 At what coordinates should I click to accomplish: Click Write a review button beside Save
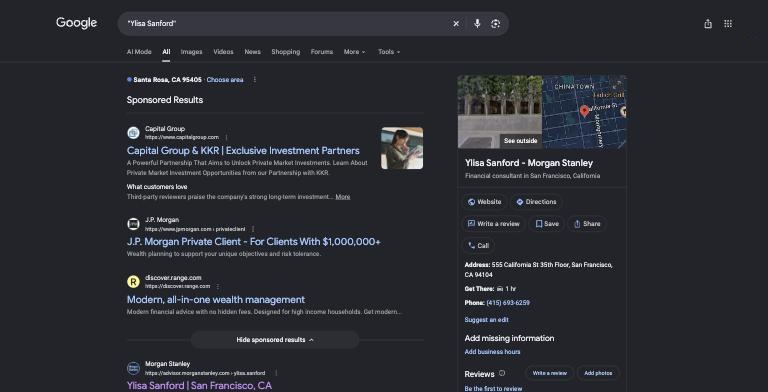pyautogui.click(x=494, y=224)
